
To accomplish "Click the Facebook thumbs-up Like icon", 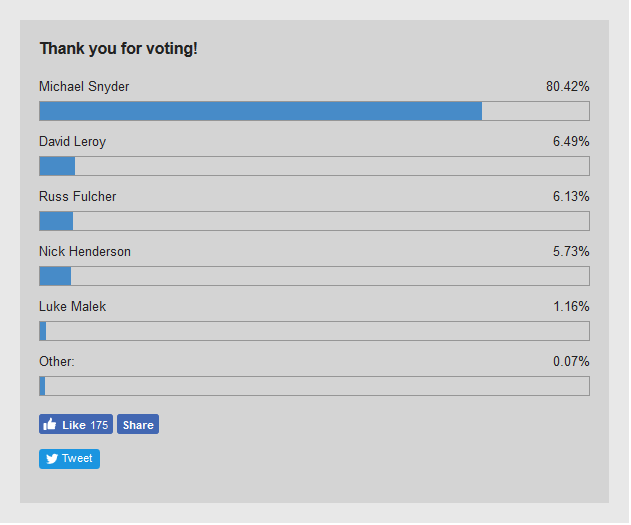I will tap(49, 424).
